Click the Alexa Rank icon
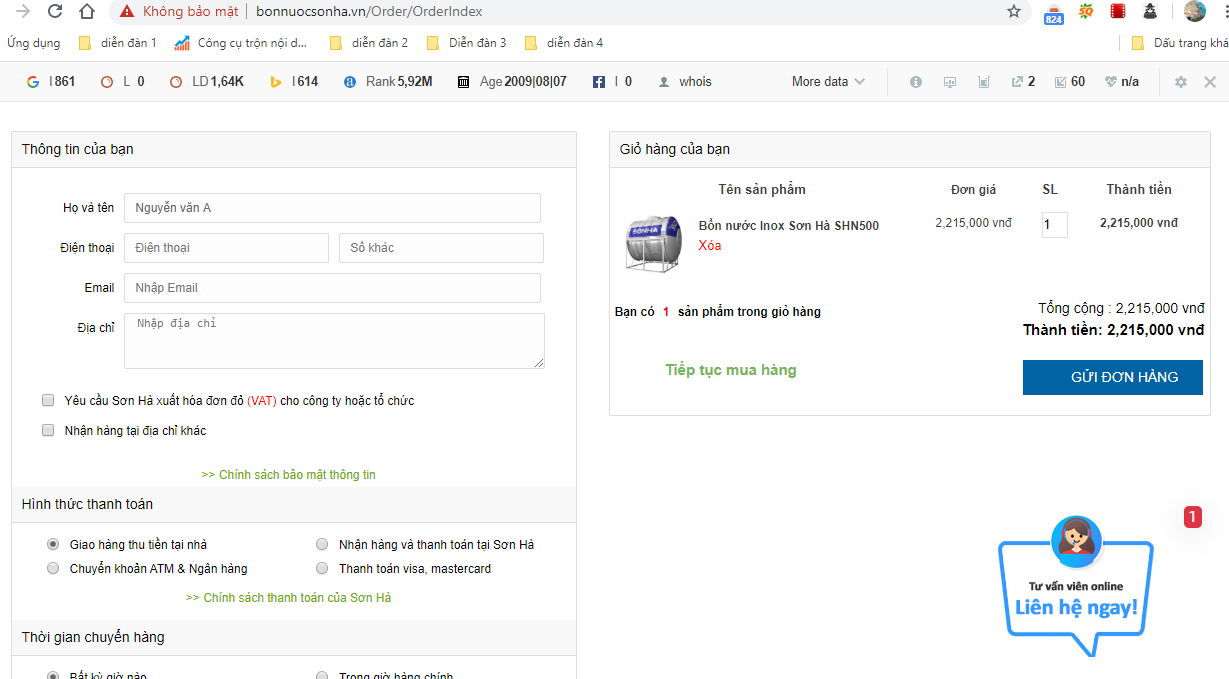Viewport: 1229px width, 679px height. tap(350, 82)
